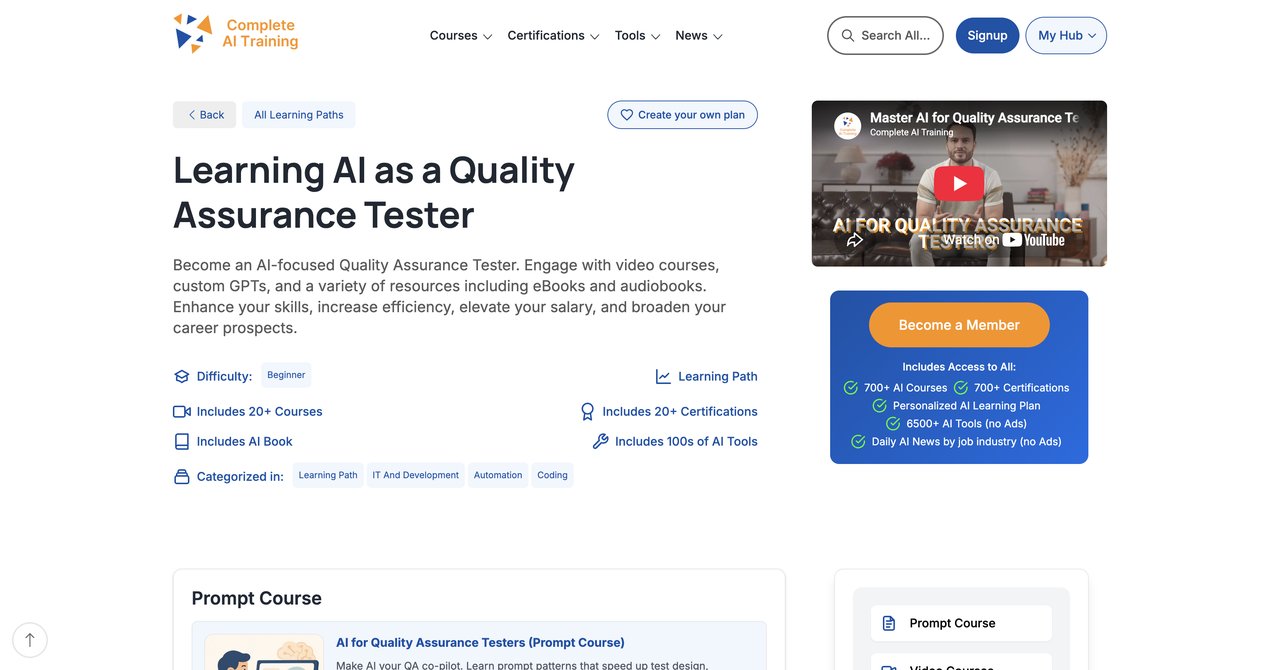1280x670 pixels.
Task: Play the YouTube video with the red button
Action: [959, 183]
